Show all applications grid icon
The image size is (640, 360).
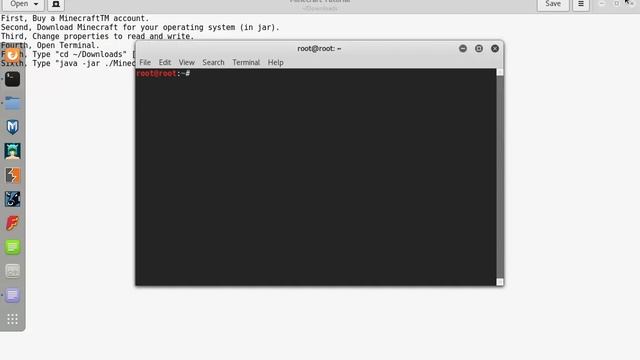[12, 319]
